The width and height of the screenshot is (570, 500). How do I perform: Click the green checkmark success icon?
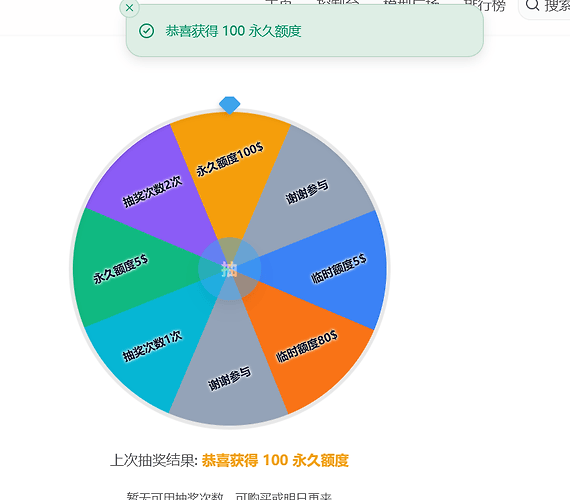[x=146, y=31]
